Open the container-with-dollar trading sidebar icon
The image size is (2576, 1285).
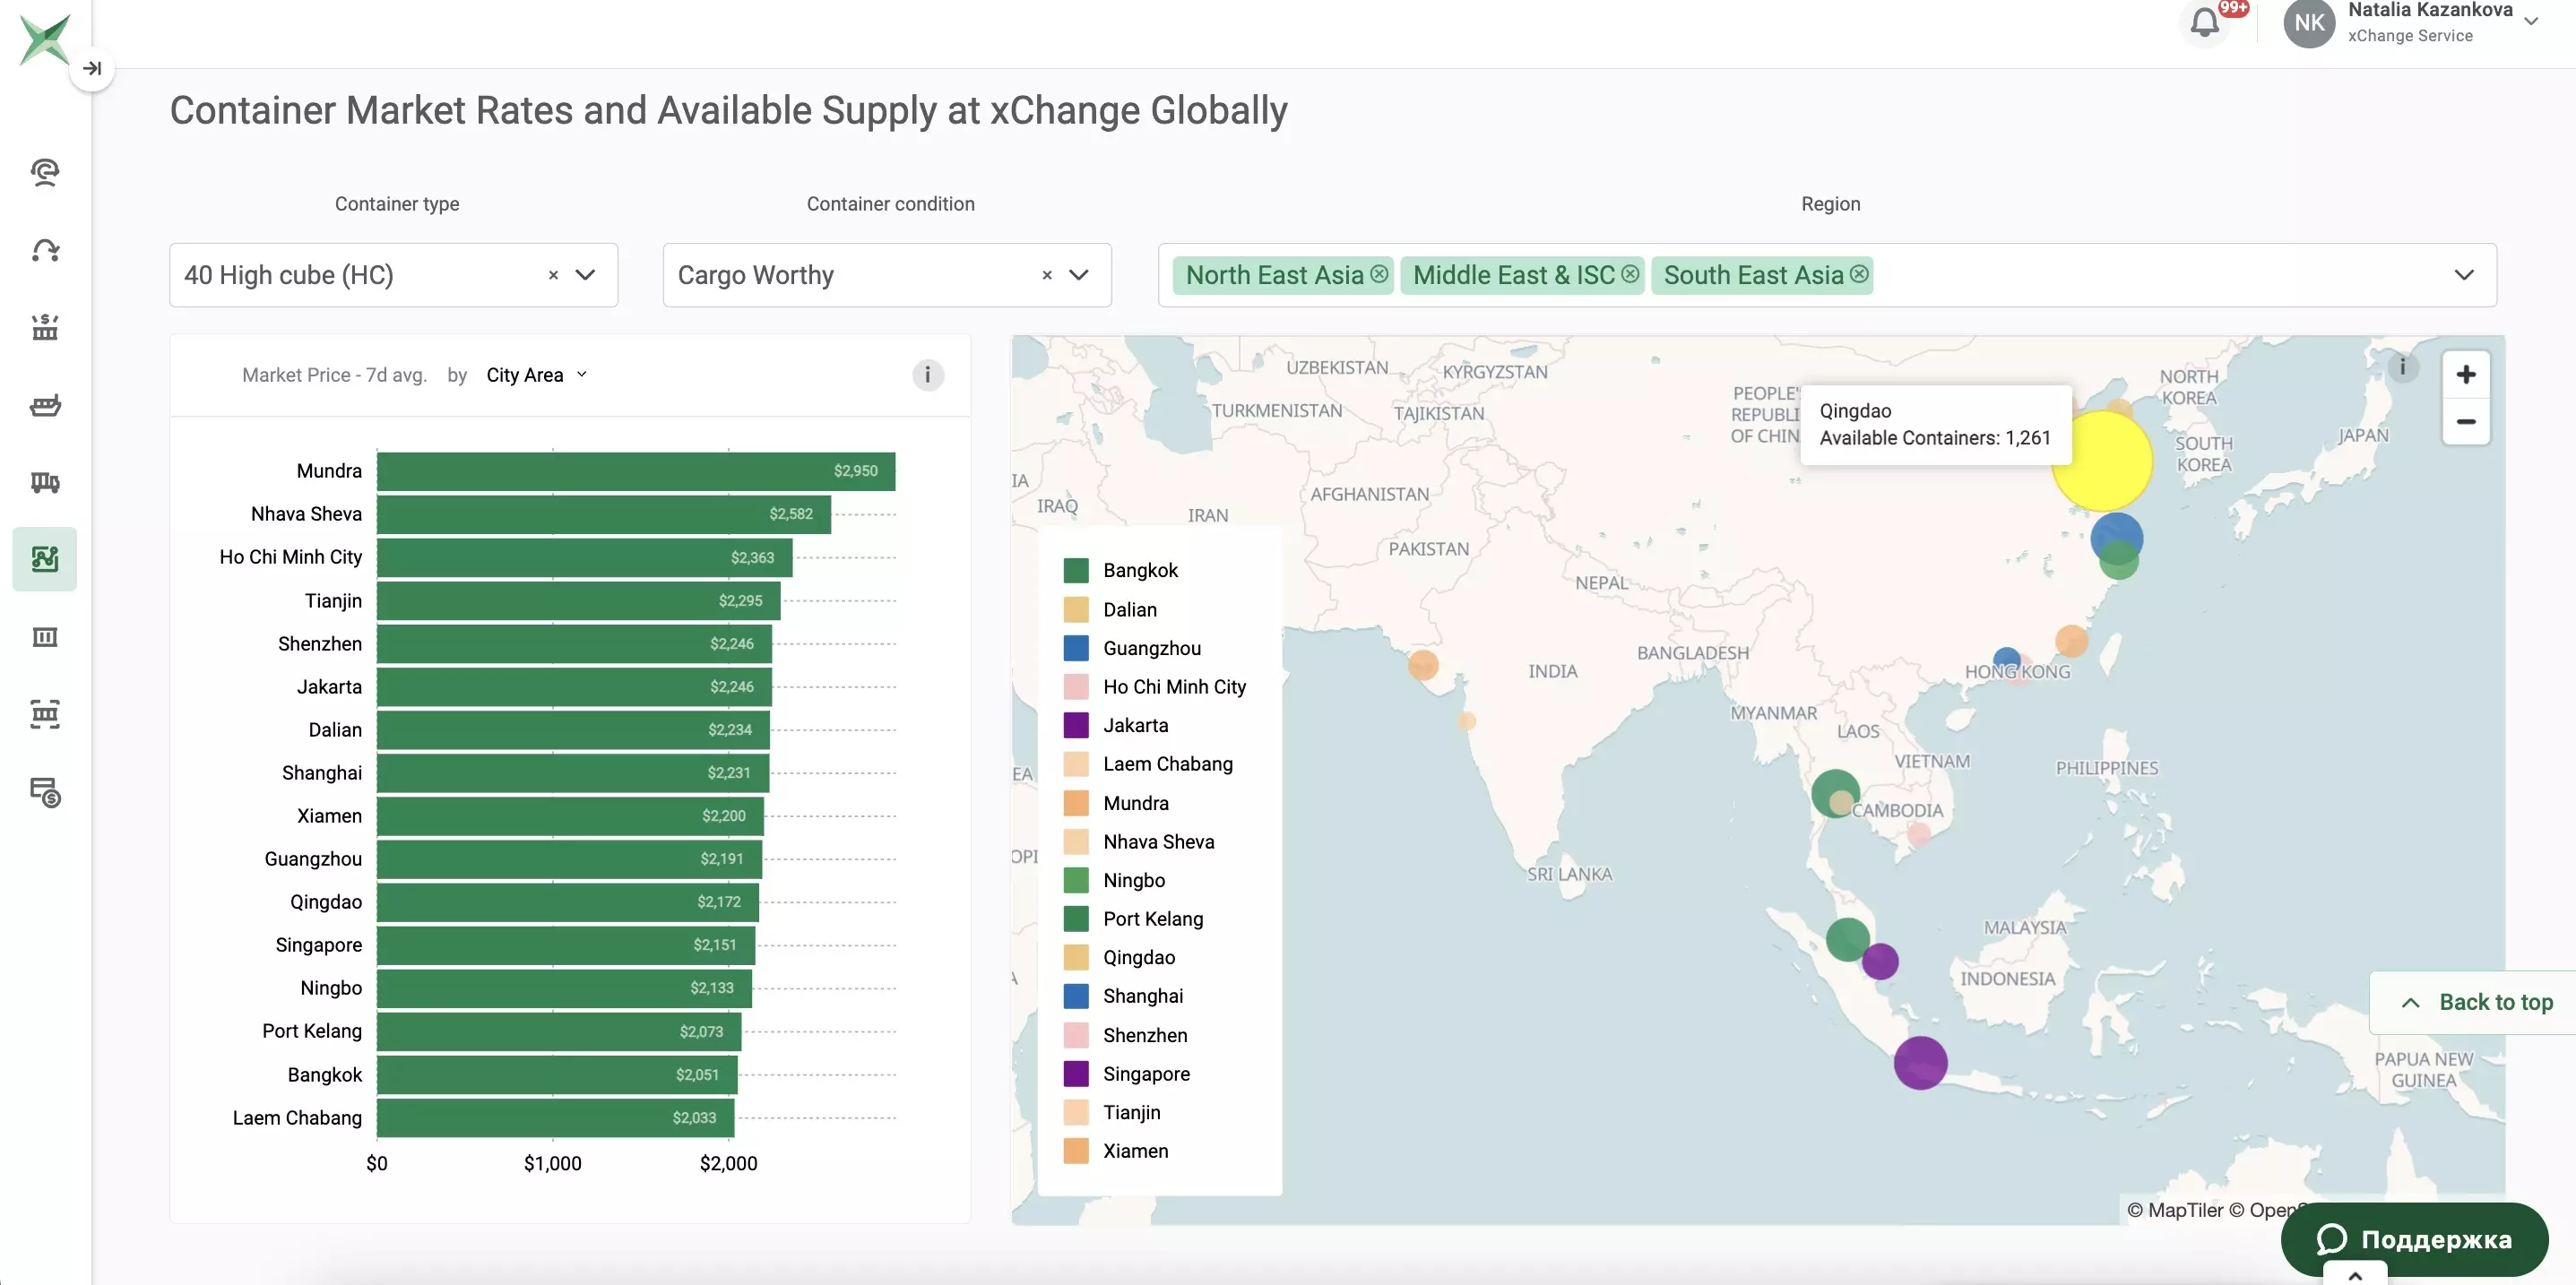[x=45, y=327]
